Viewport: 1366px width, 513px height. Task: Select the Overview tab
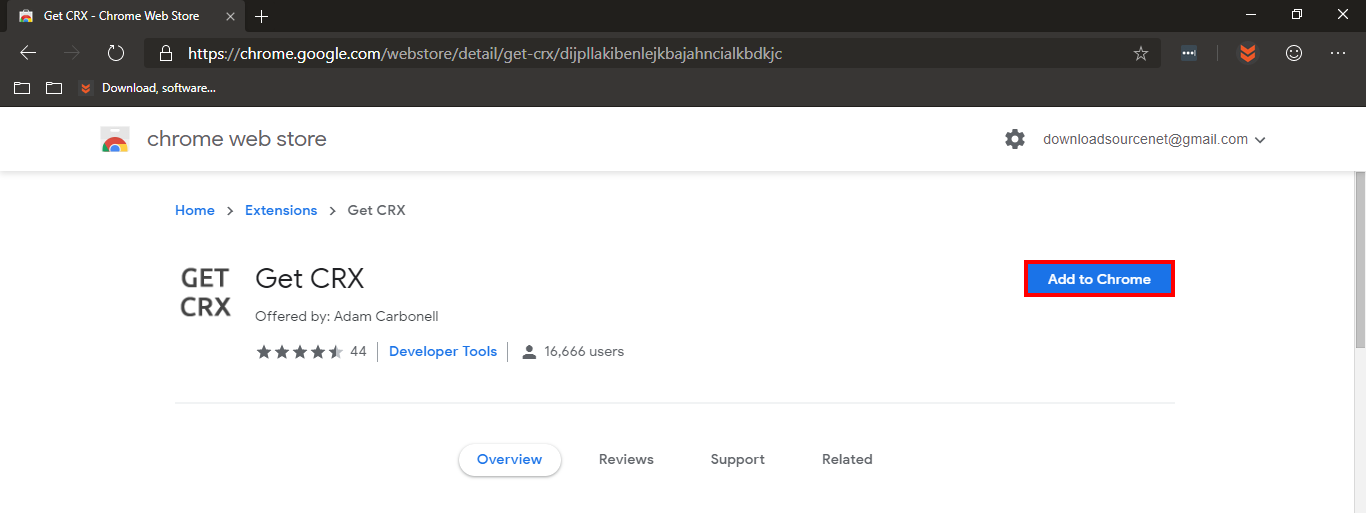[x=510, y=459]
